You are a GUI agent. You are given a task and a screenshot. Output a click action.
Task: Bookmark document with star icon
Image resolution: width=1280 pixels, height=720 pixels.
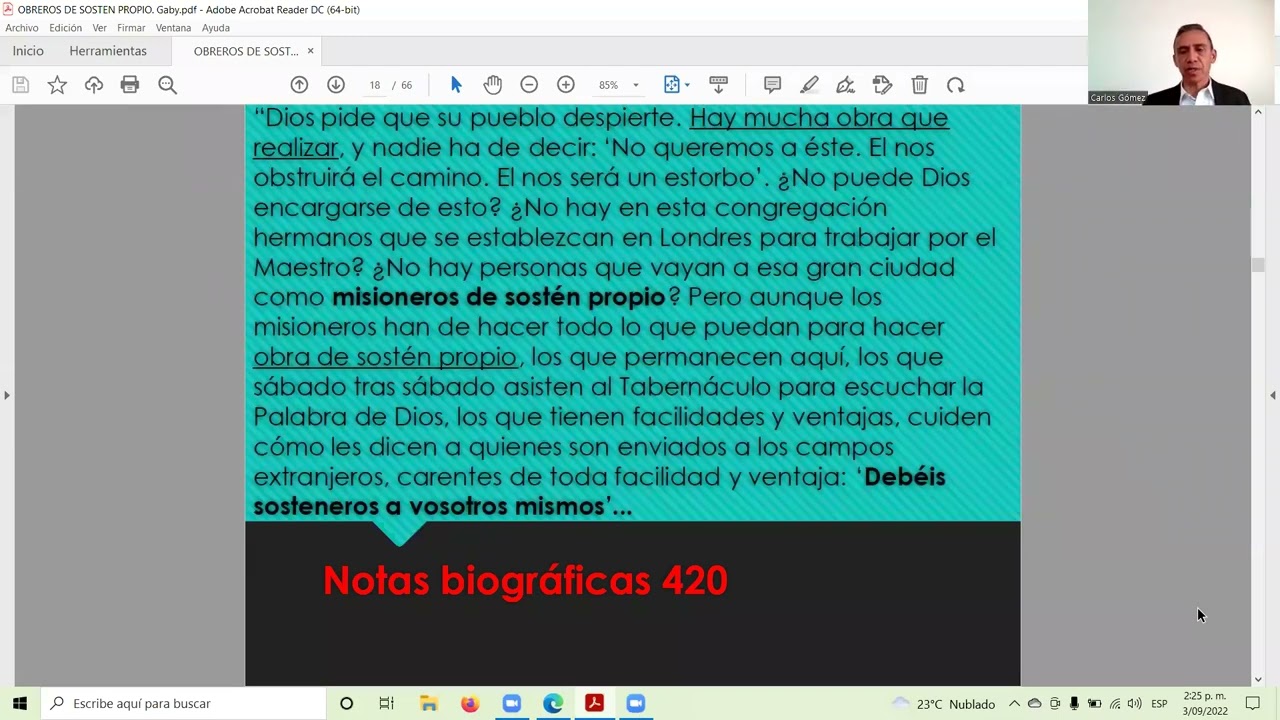coord(57,85)
